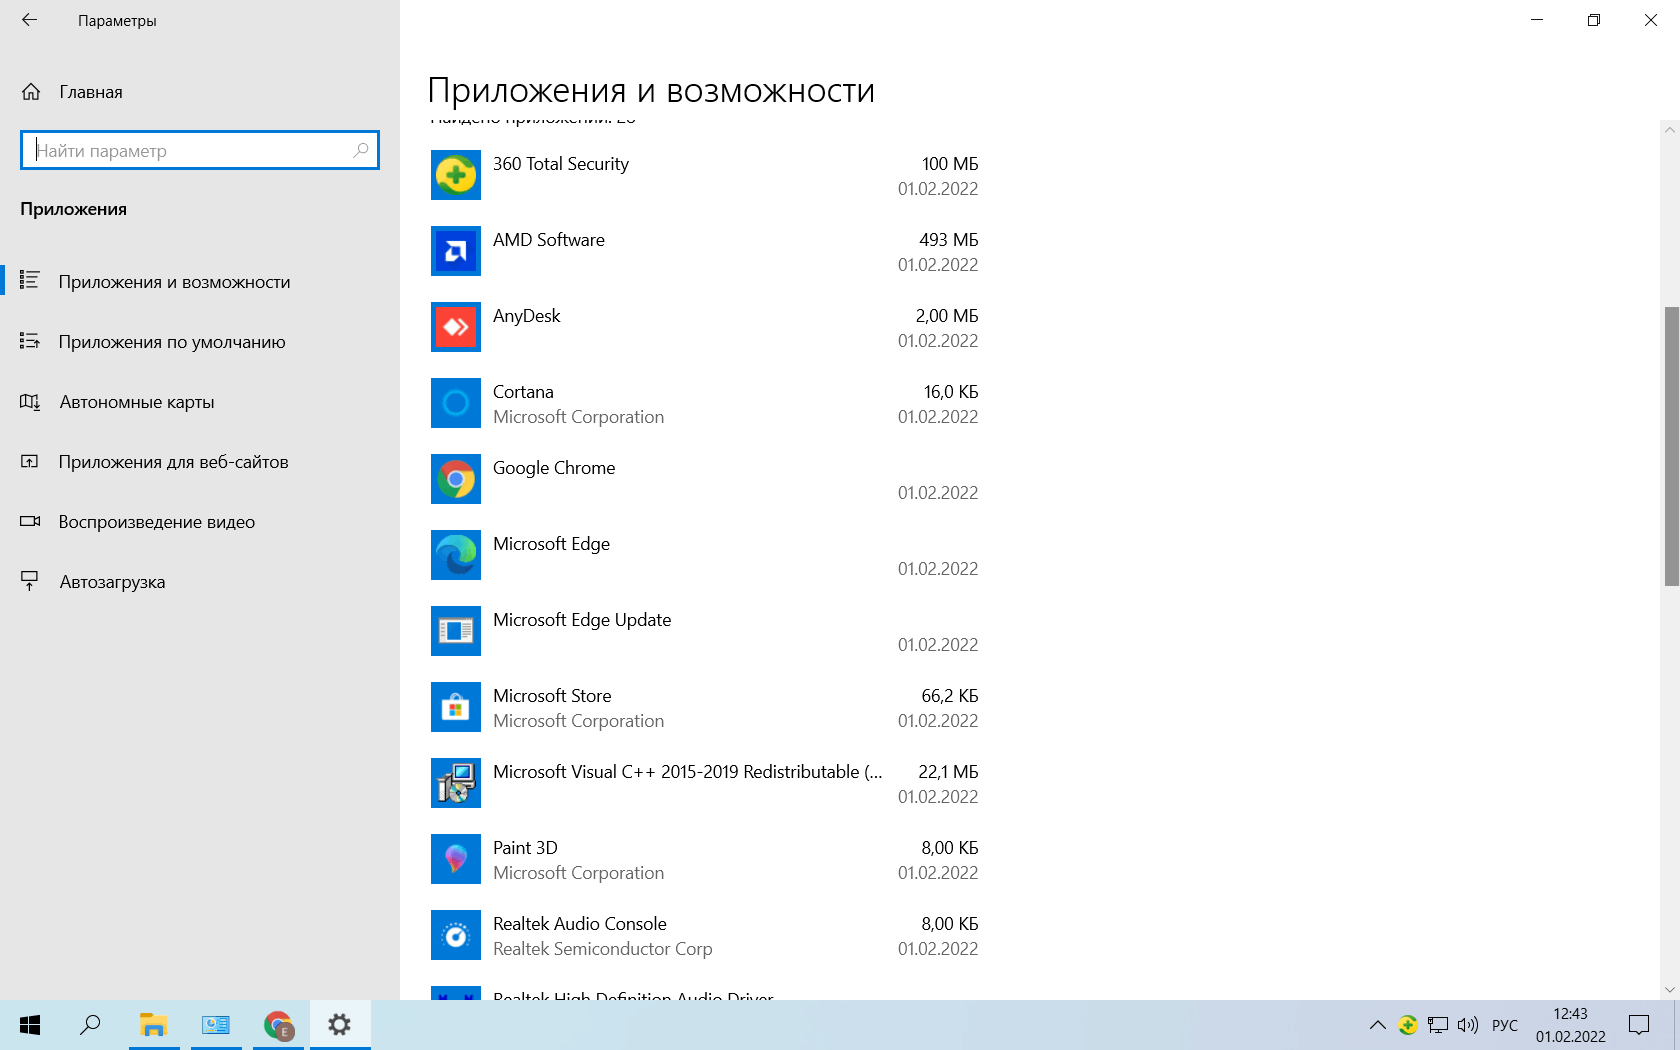Switch input language РУС indicator

(1504, 1025)
